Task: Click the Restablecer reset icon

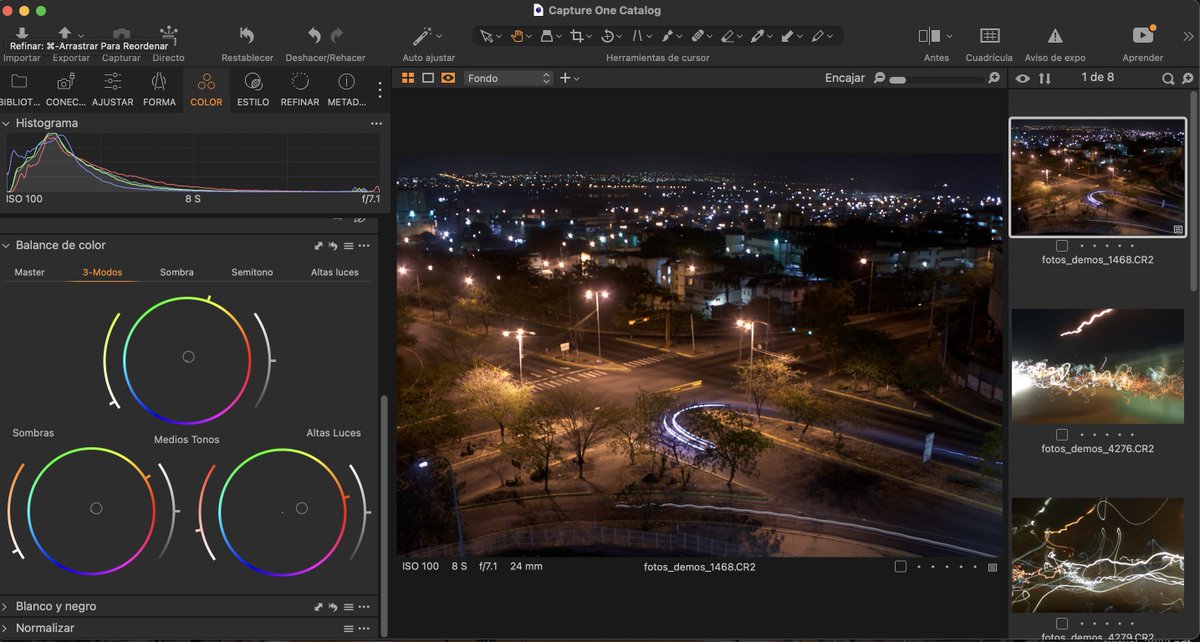Action: pyautogui.click(x=246, y=36)
